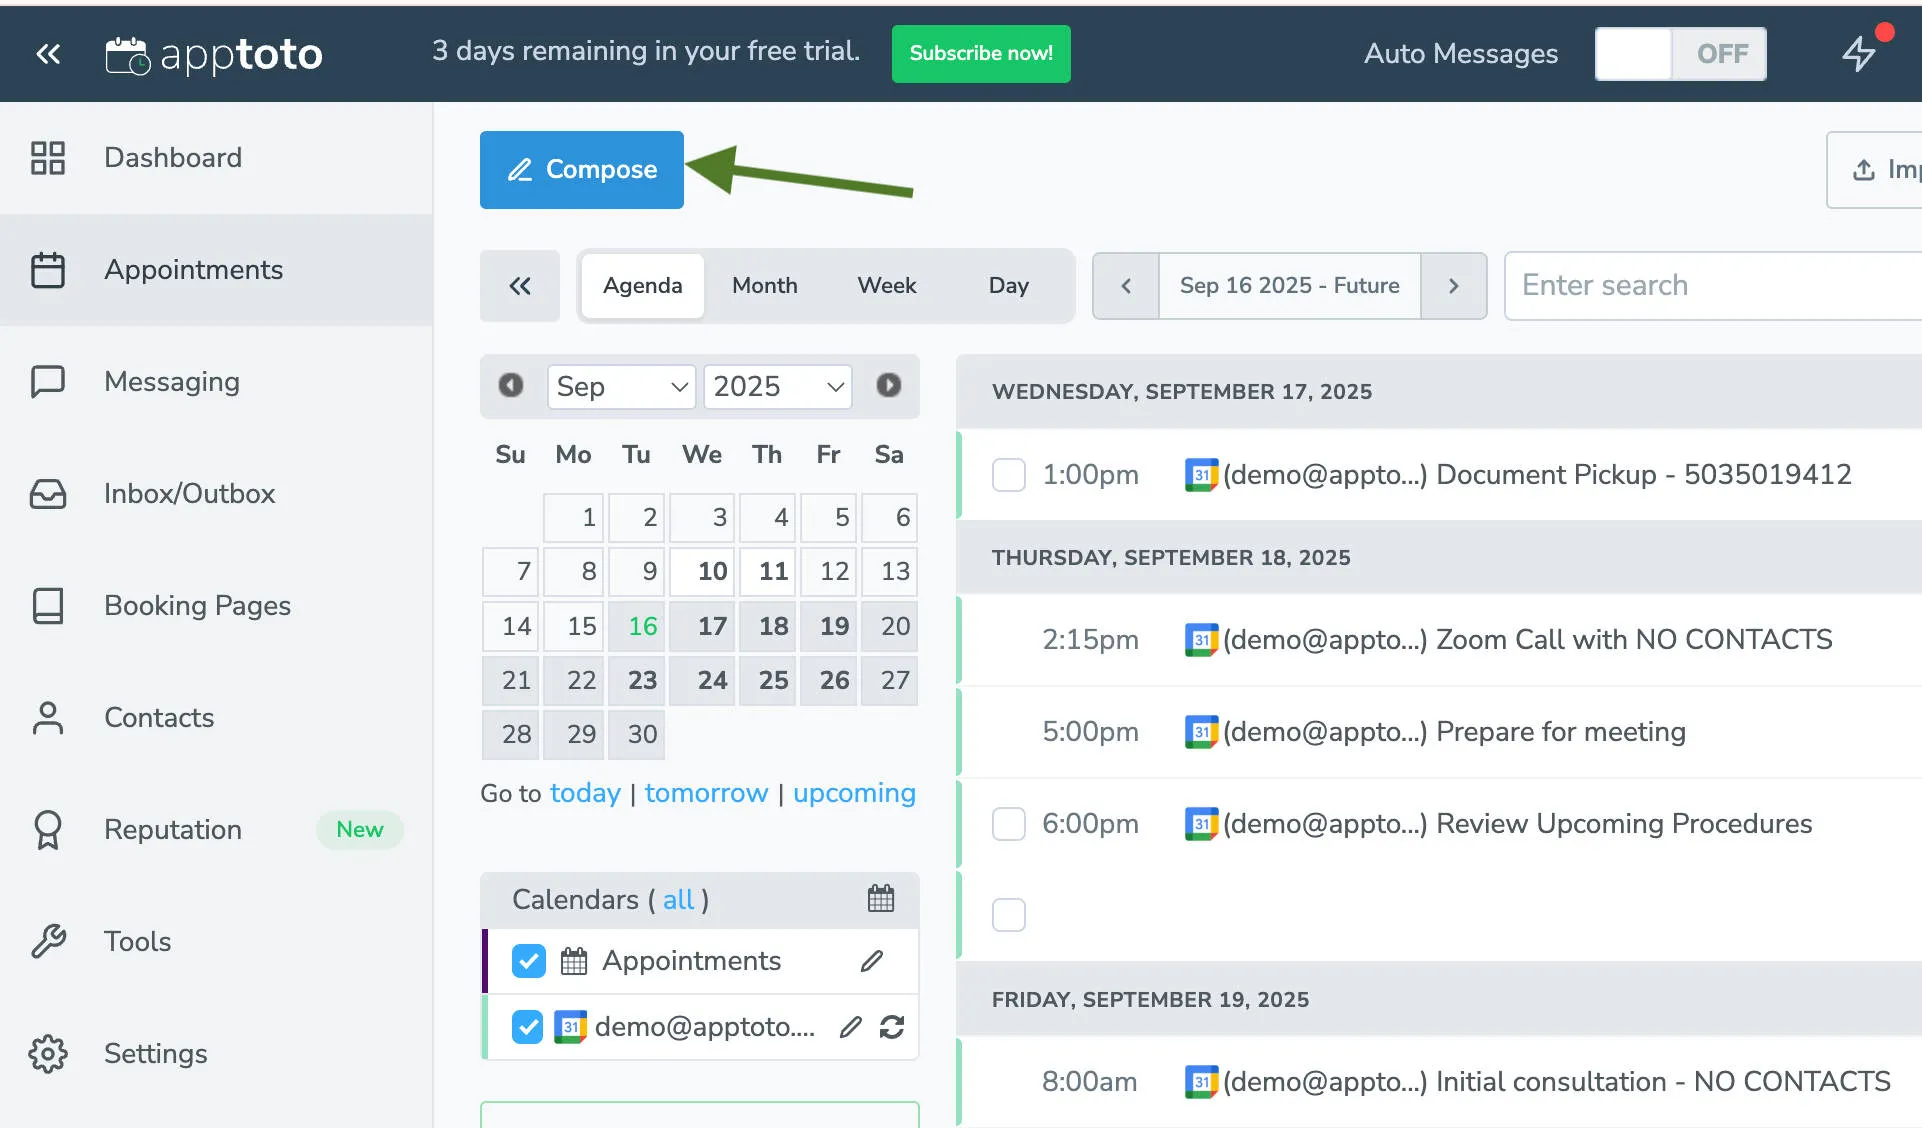Click the calendar icon beside Calendars header
Viewport: 1922px width, 1128px height.
(881, 898)
